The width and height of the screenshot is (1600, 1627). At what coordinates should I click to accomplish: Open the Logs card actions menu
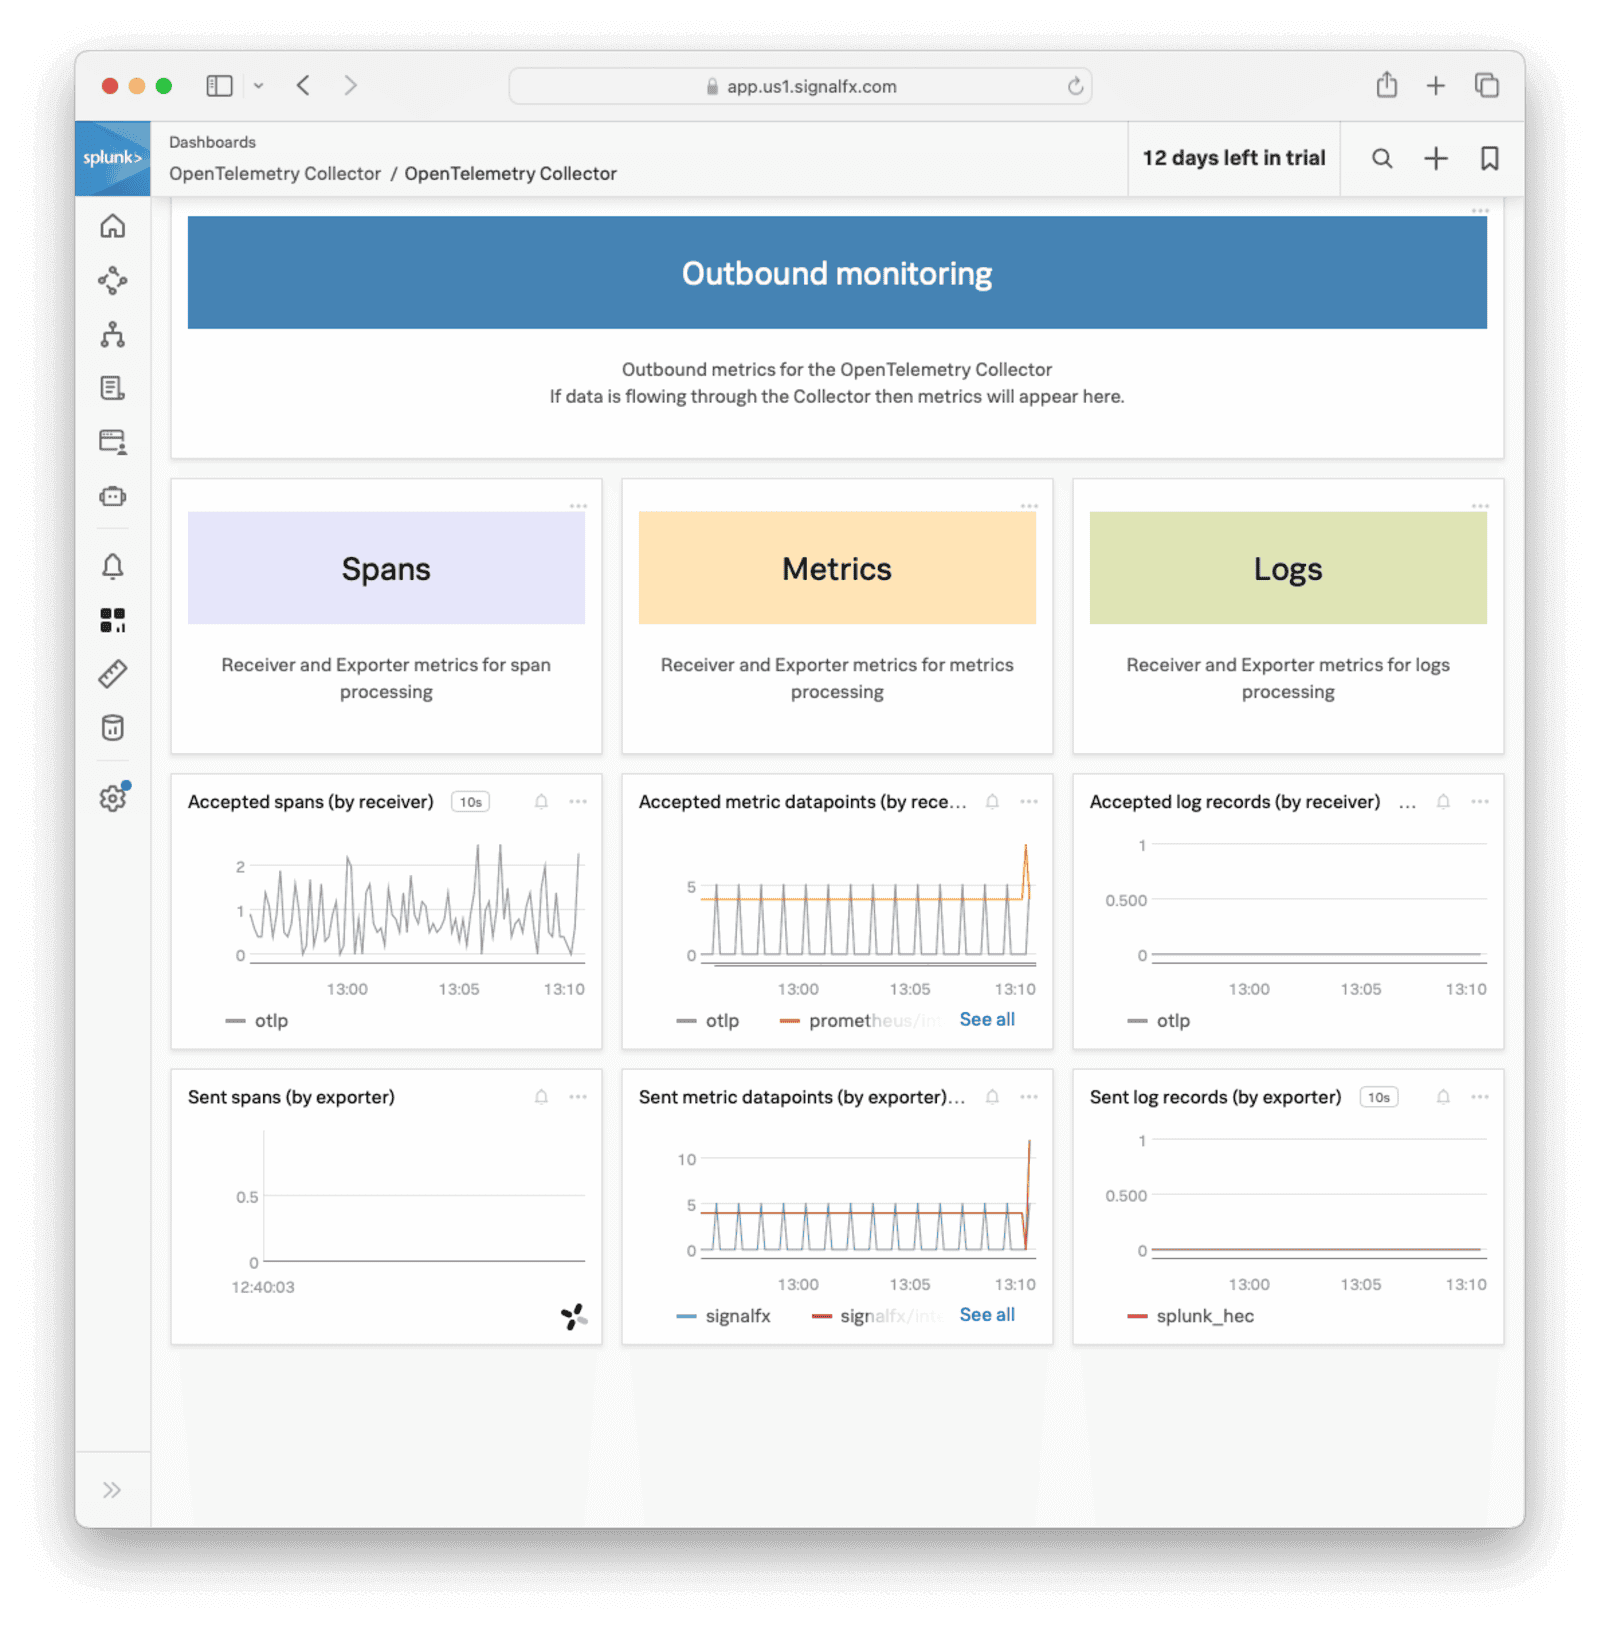point(1480,506)
